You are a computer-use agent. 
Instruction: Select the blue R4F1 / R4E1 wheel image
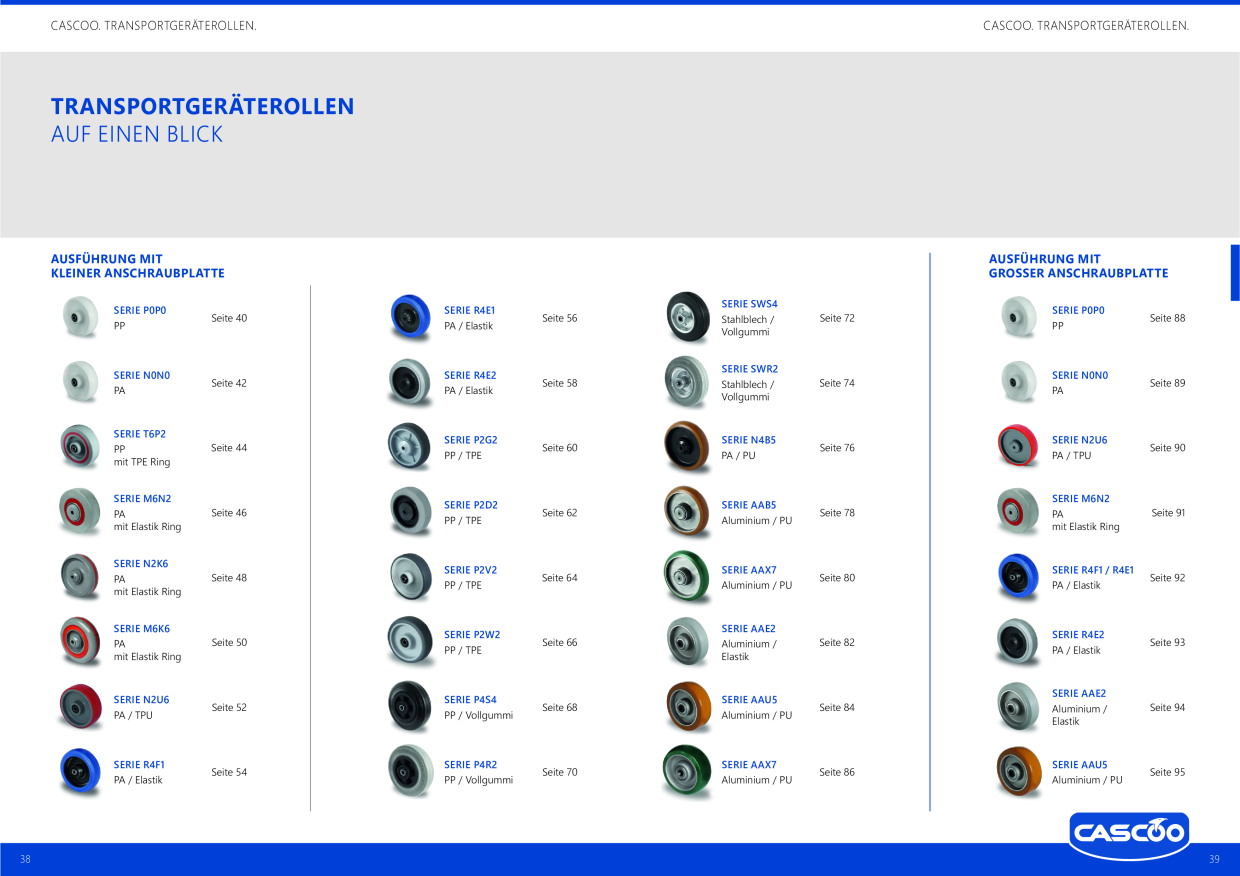coord(1019,577)
